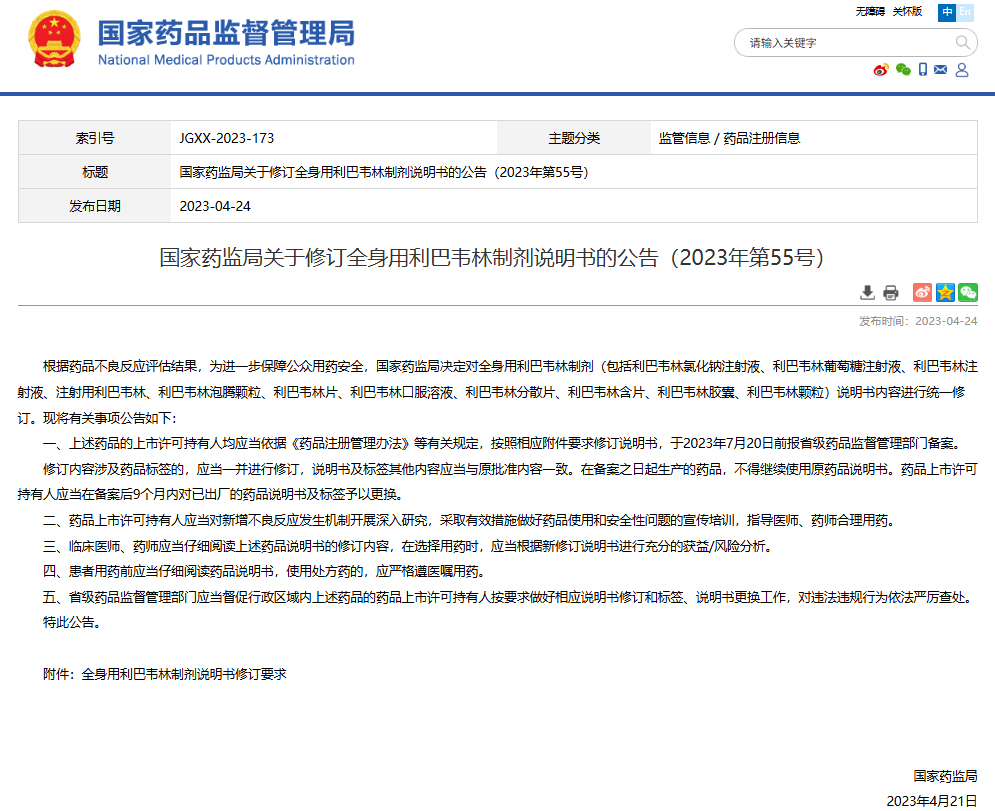Image resolution: width=995 pixels, height=811 pixels.
Task: Click 监管信息 / 药品注册信息 category text
Action: (x=729, y=138)
